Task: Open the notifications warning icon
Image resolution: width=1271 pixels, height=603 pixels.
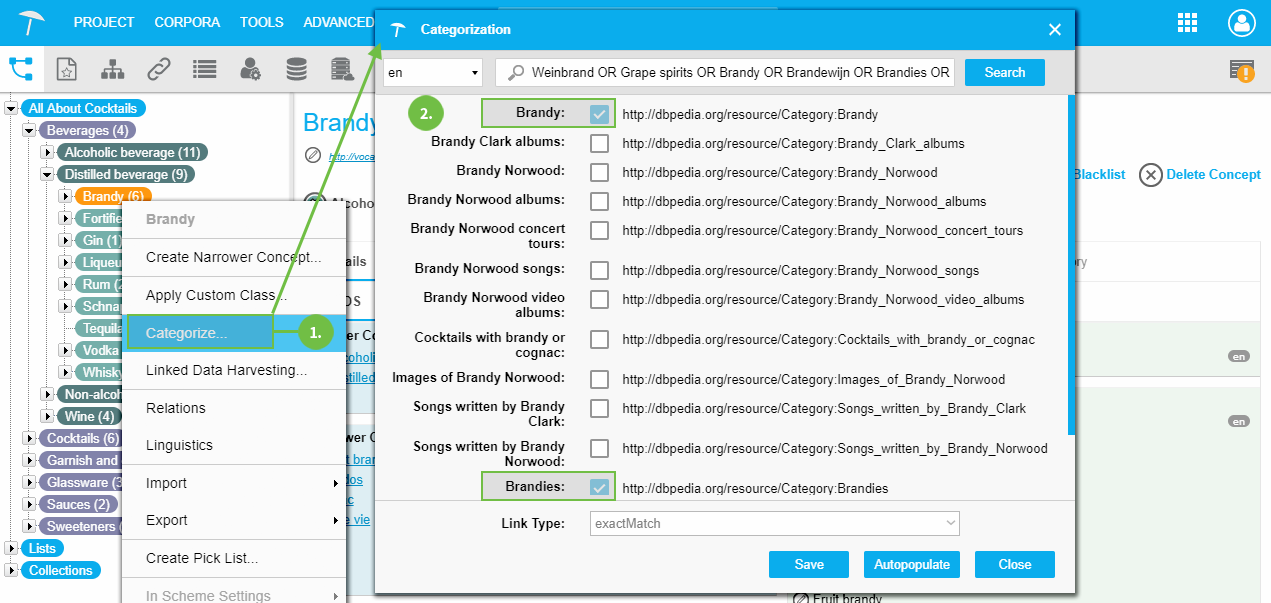Action: click(1242, 70)
